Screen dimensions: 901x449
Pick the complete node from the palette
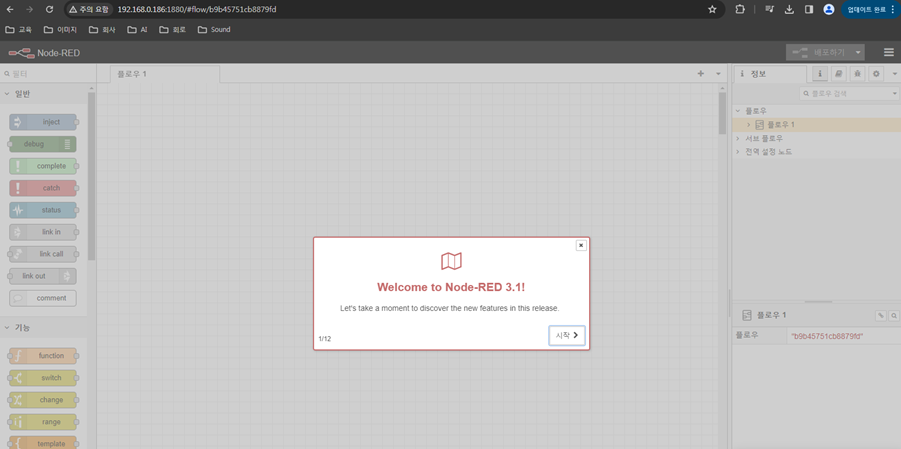tap(43, 166)
